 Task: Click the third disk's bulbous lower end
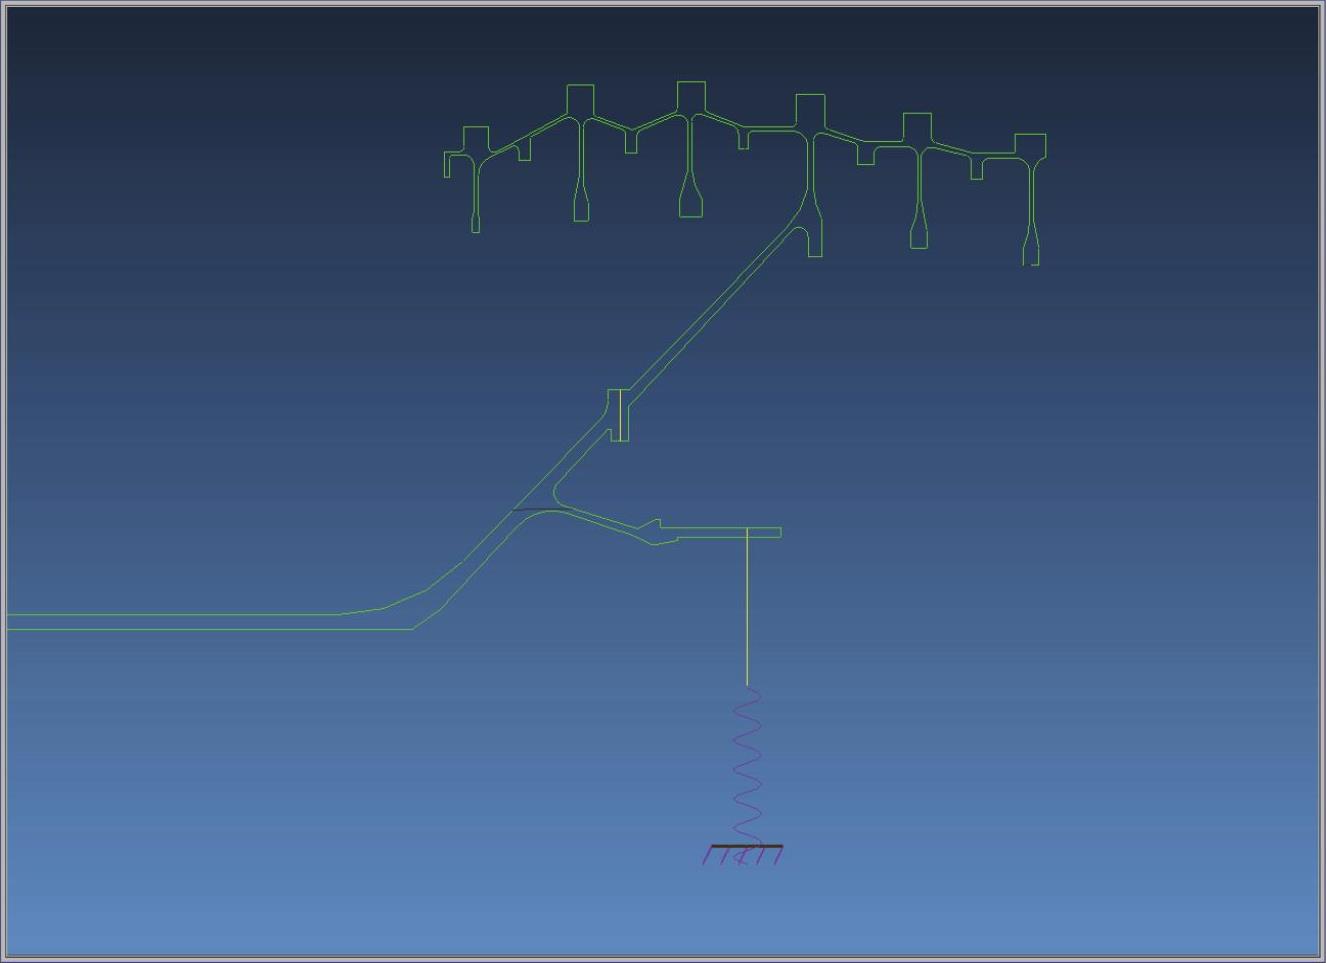691,203
